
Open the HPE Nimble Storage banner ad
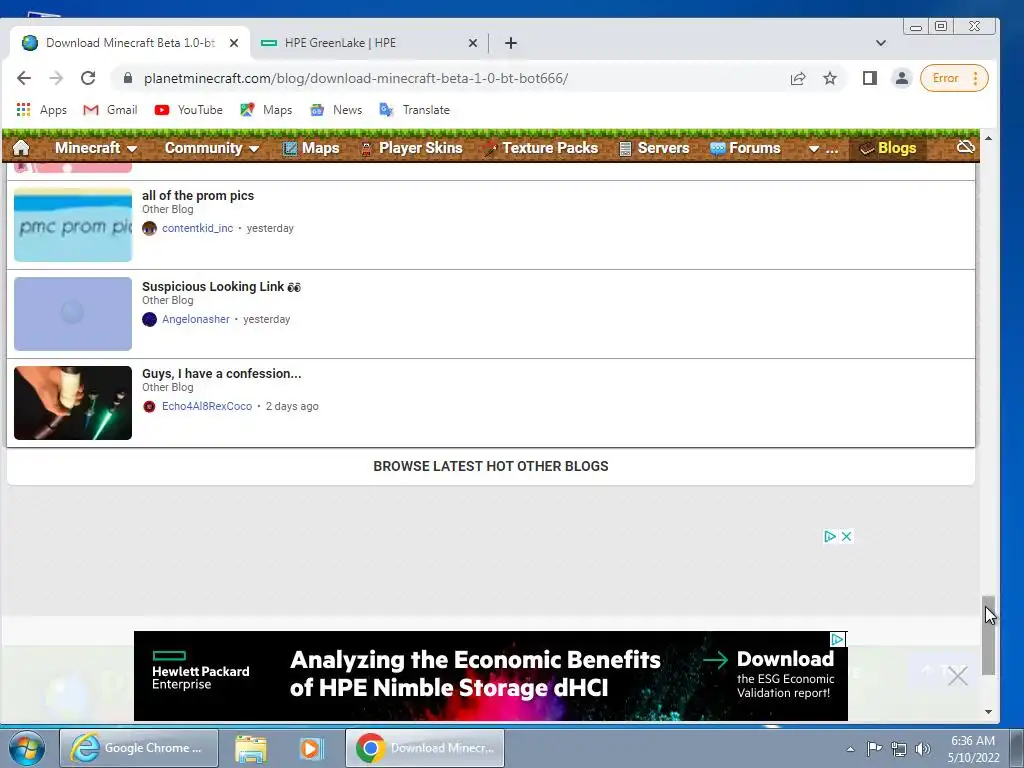(490, 676)
